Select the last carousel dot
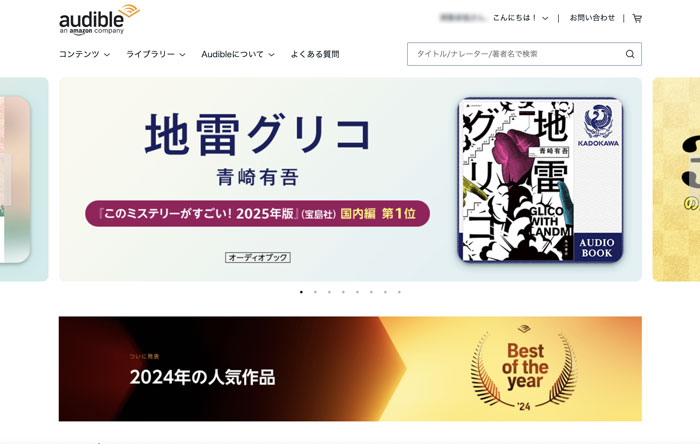The image size is (700, 444). 399,292
